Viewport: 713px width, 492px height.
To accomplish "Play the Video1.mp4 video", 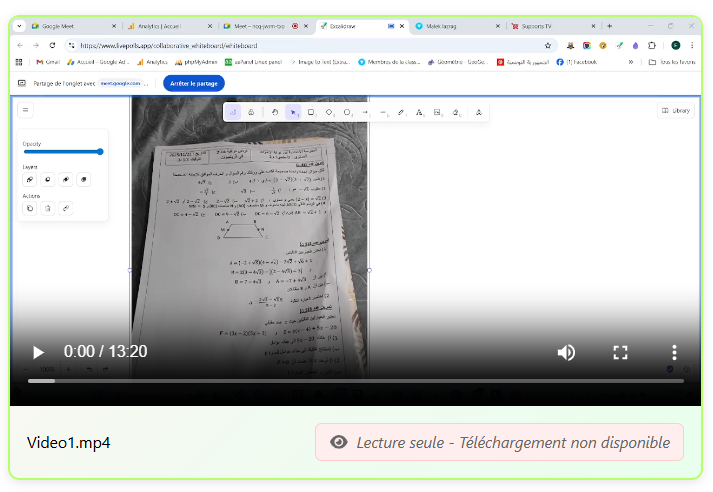I will pyautogui.click(x=38, y=352).
